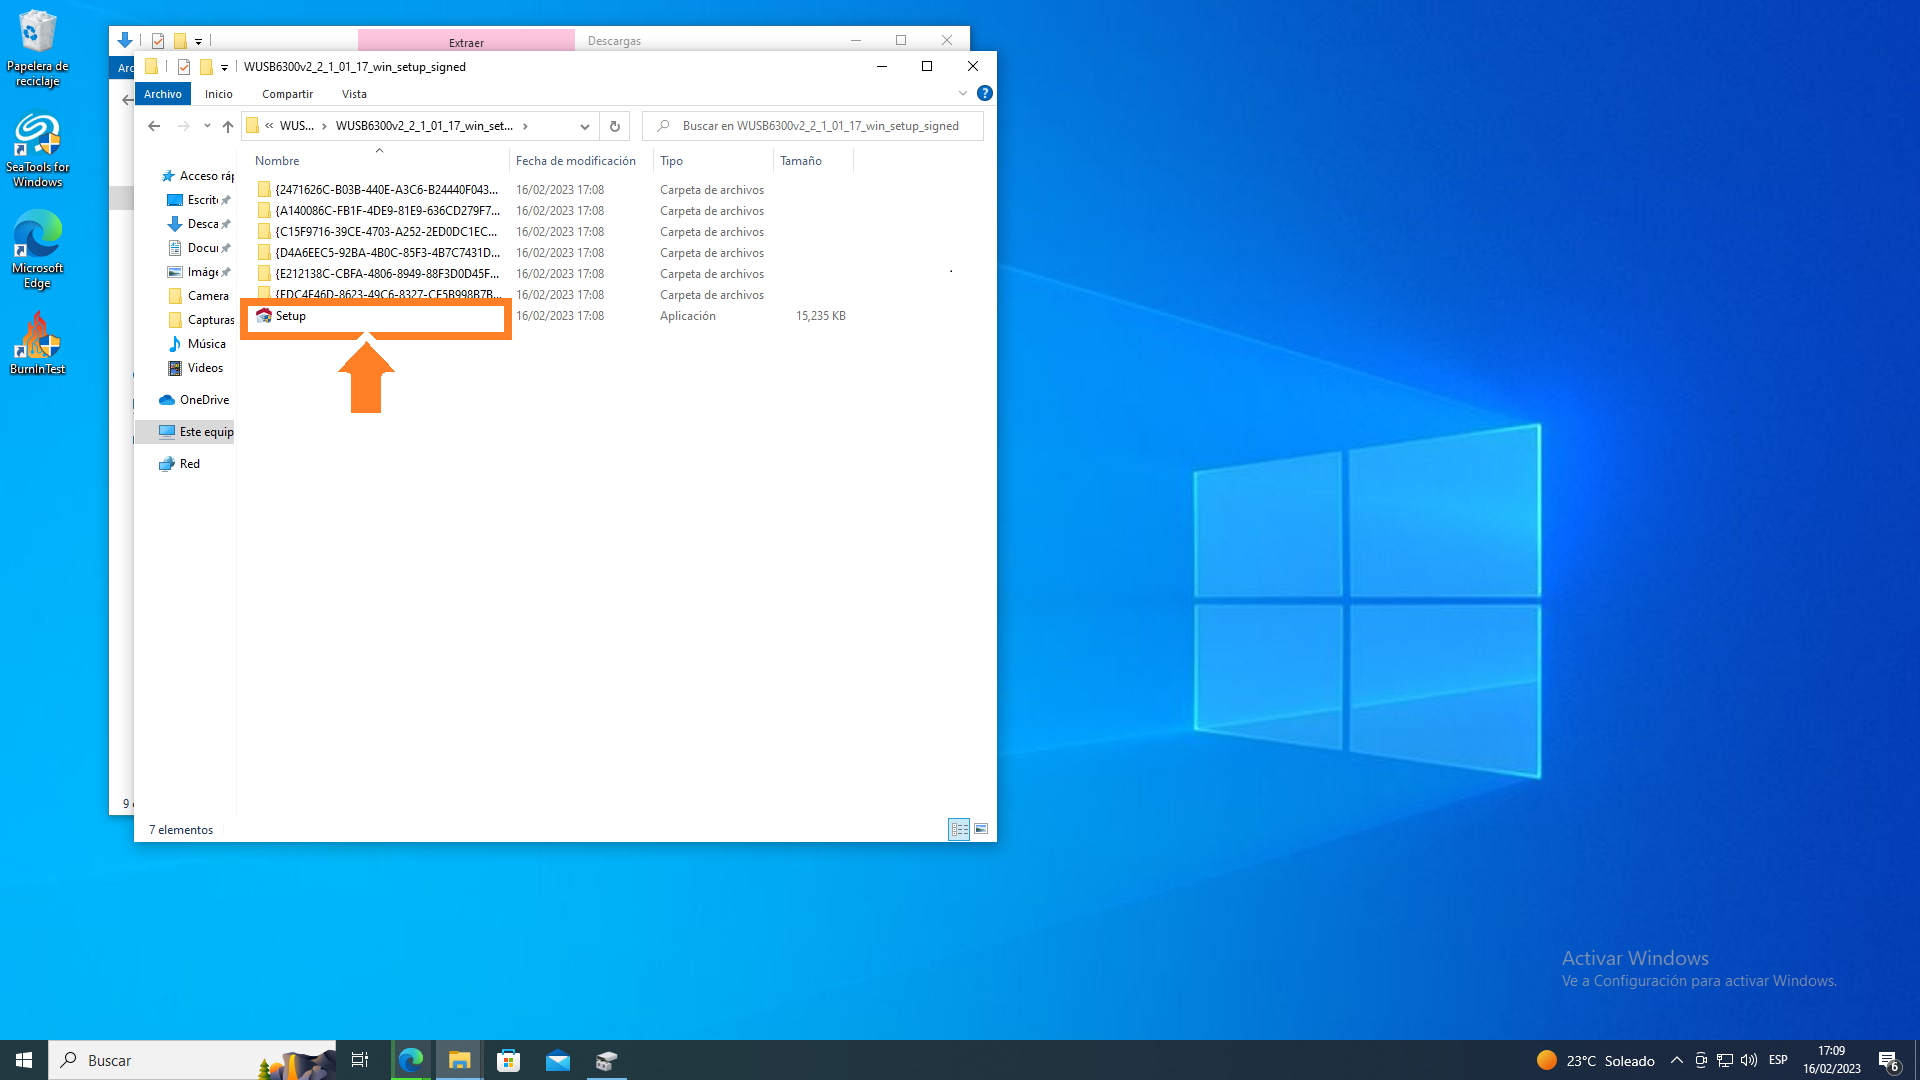Go up one folder level arrow
Image resolution: width=1920 pixels, height=1080 pixels.
(228, 127)
